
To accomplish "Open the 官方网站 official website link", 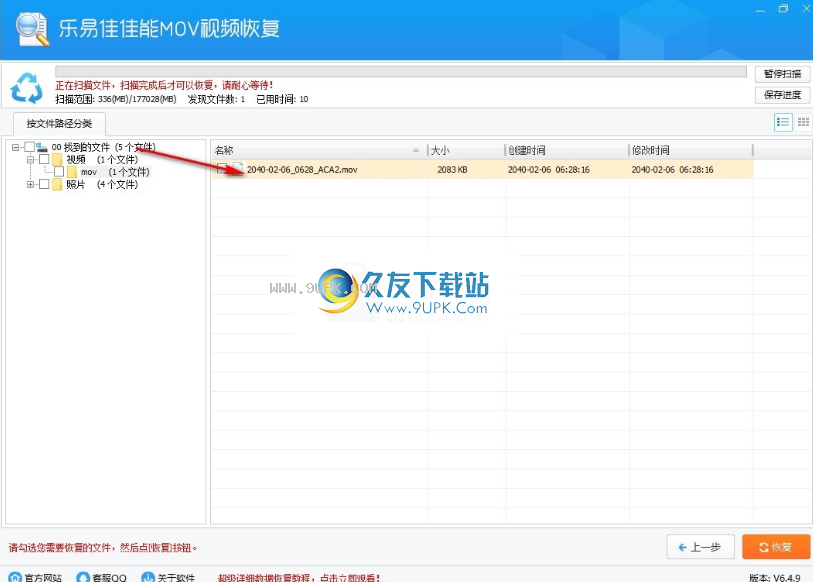I will coord(43,577).
